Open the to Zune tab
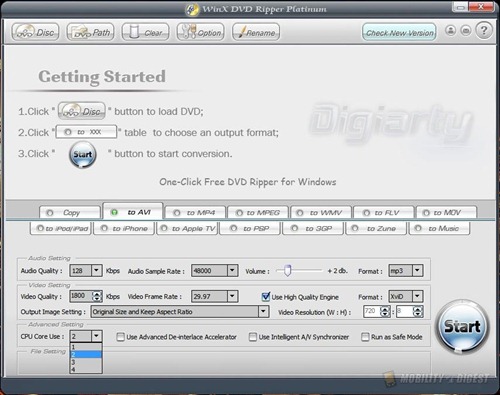Image resolution: width=500 pixels, height=395 pixels. click(376, 228)
